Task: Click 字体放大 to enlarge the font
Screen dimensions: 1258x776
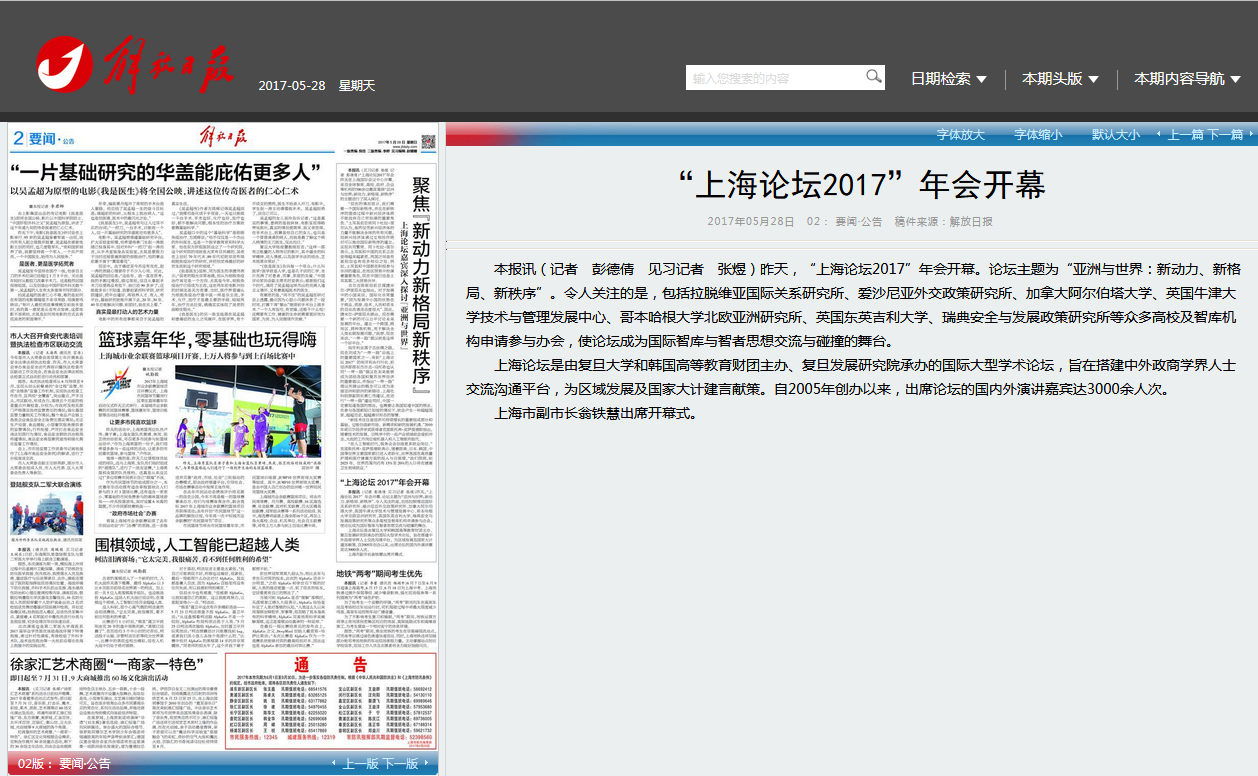Action: [961, 134]
